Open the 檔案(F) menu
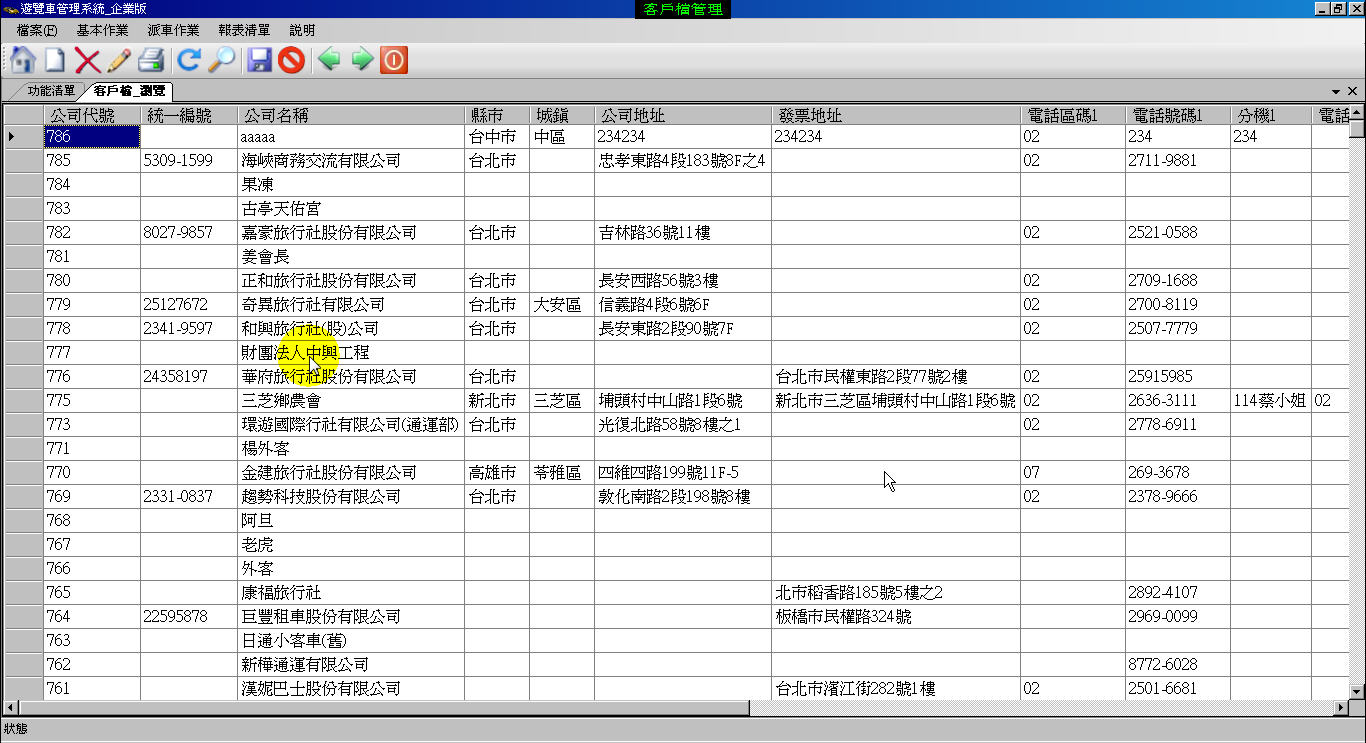Viewport: 1366px width, 743px height. click(37, 30)
